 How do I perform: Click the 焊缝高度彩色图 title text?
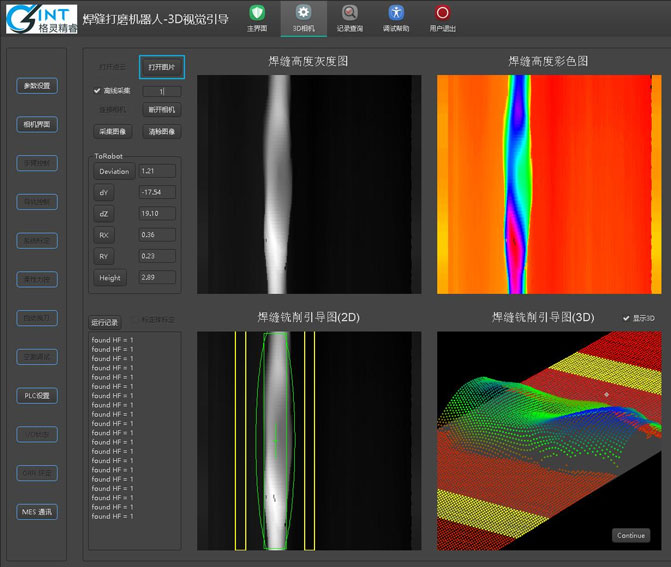(548, 61)
